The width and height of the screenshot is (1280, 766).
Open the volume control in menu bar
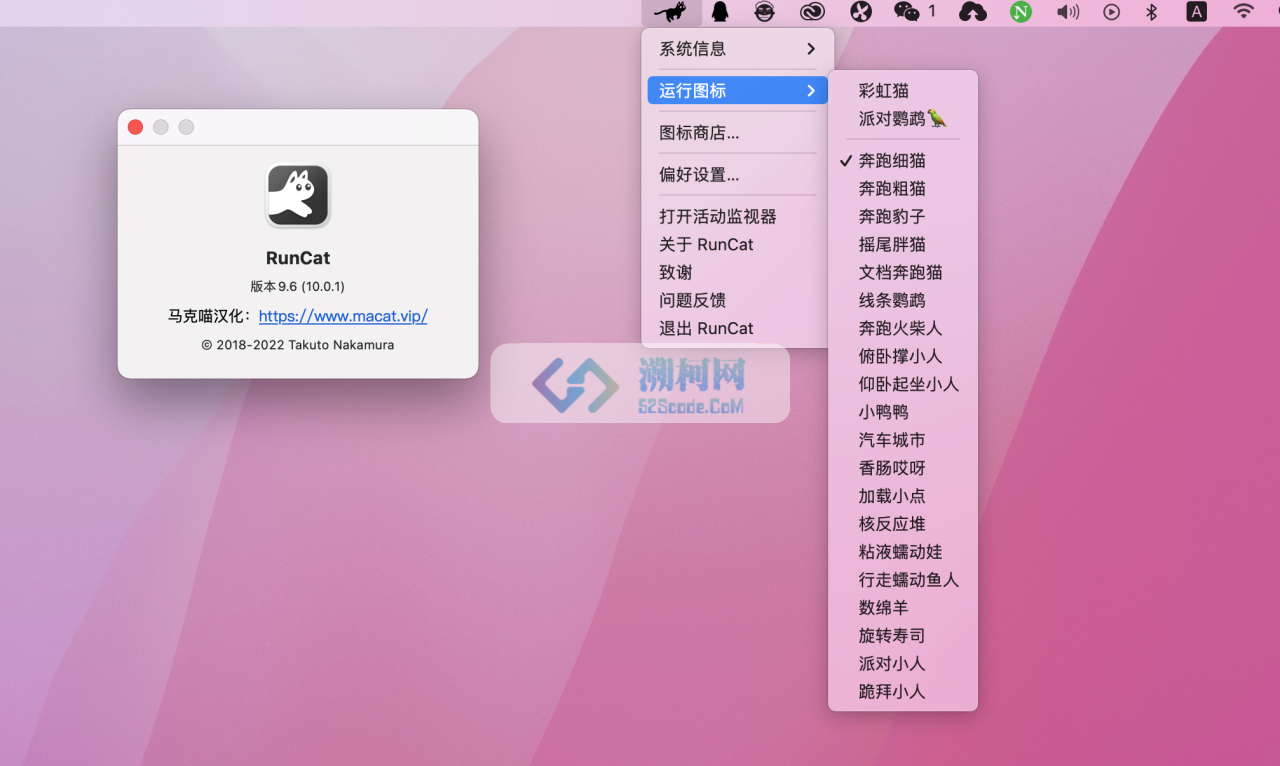click(x=1068, y=12)
